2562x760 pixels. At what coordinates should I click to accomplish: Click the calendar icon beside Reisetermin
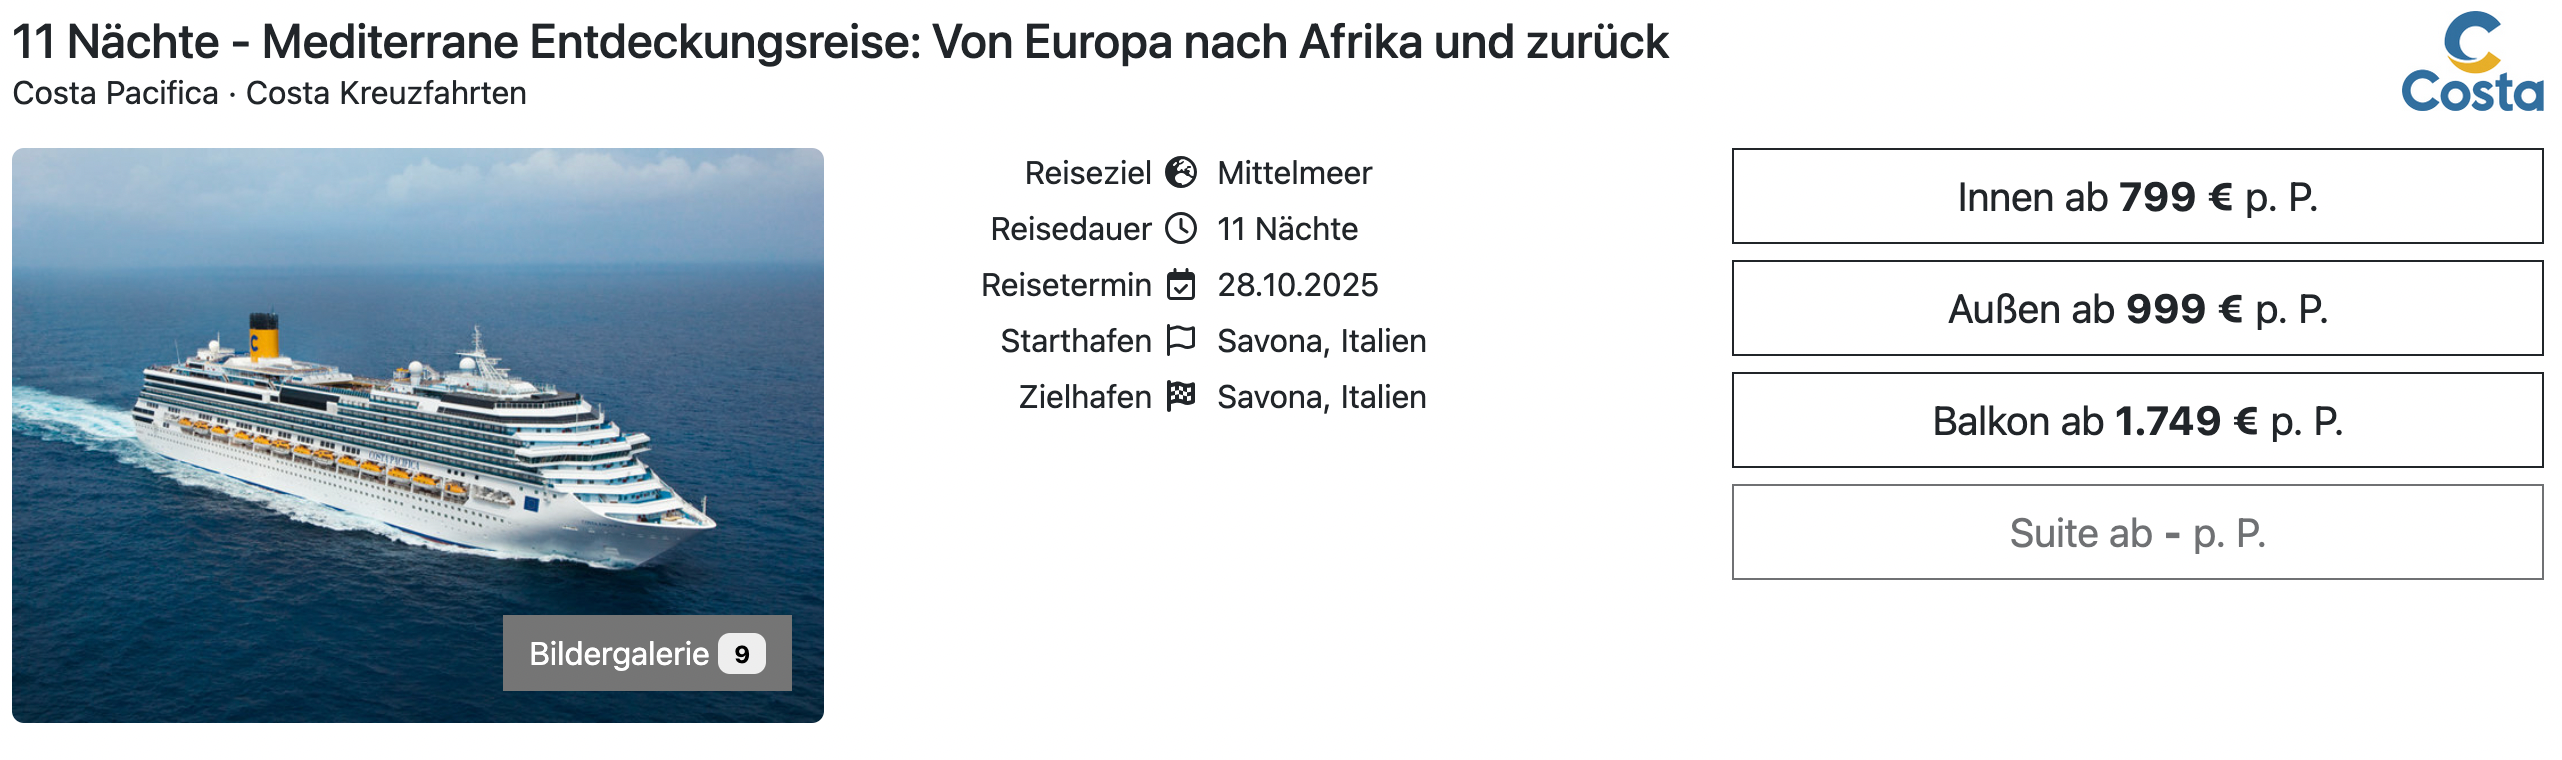pyautogui.click(x=1181, y=285)
